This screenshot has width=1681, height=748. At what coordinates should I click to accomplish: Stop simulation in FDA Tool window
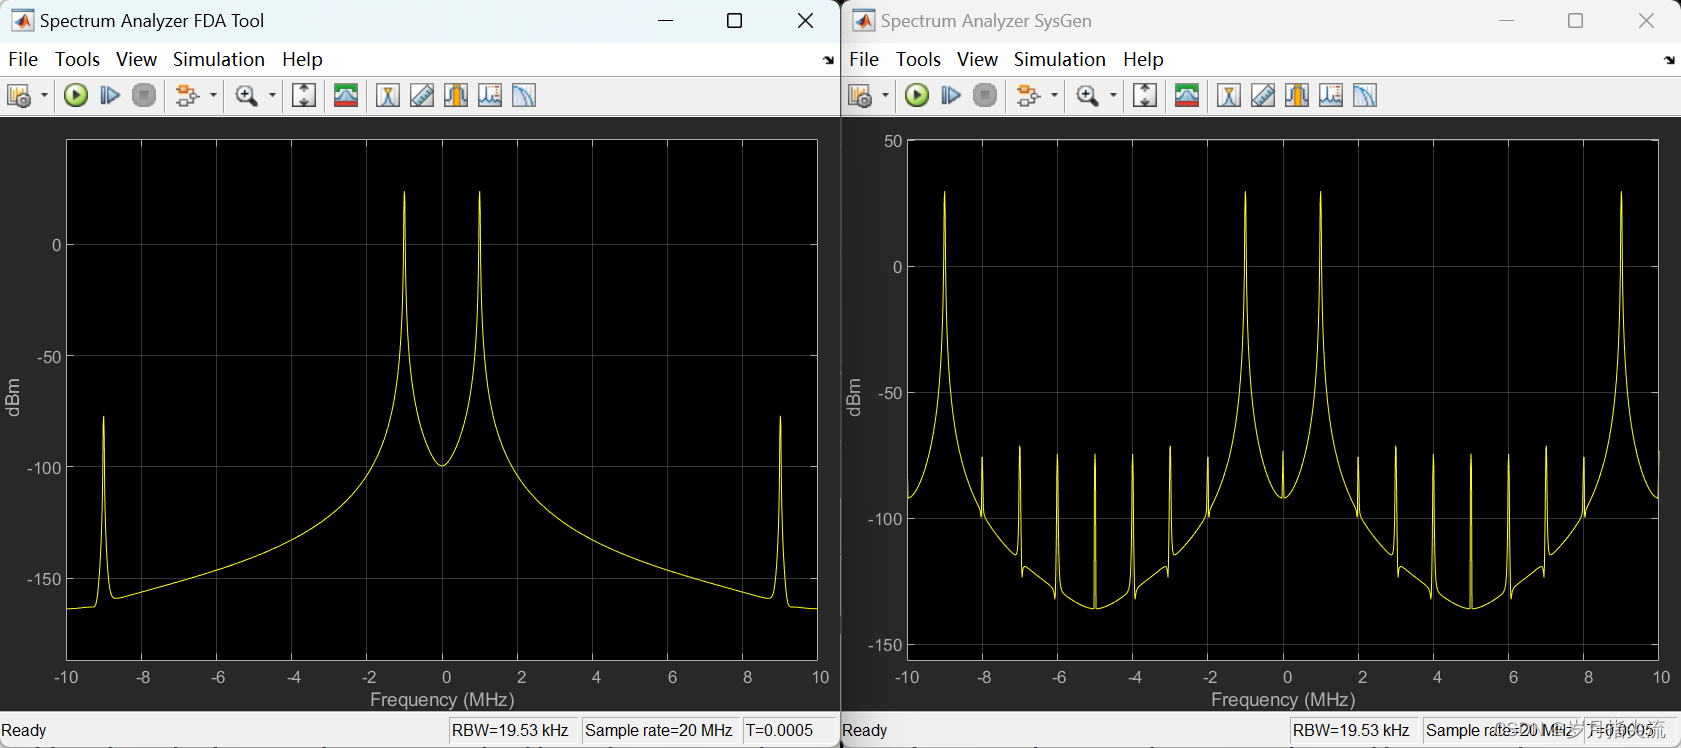144,96
